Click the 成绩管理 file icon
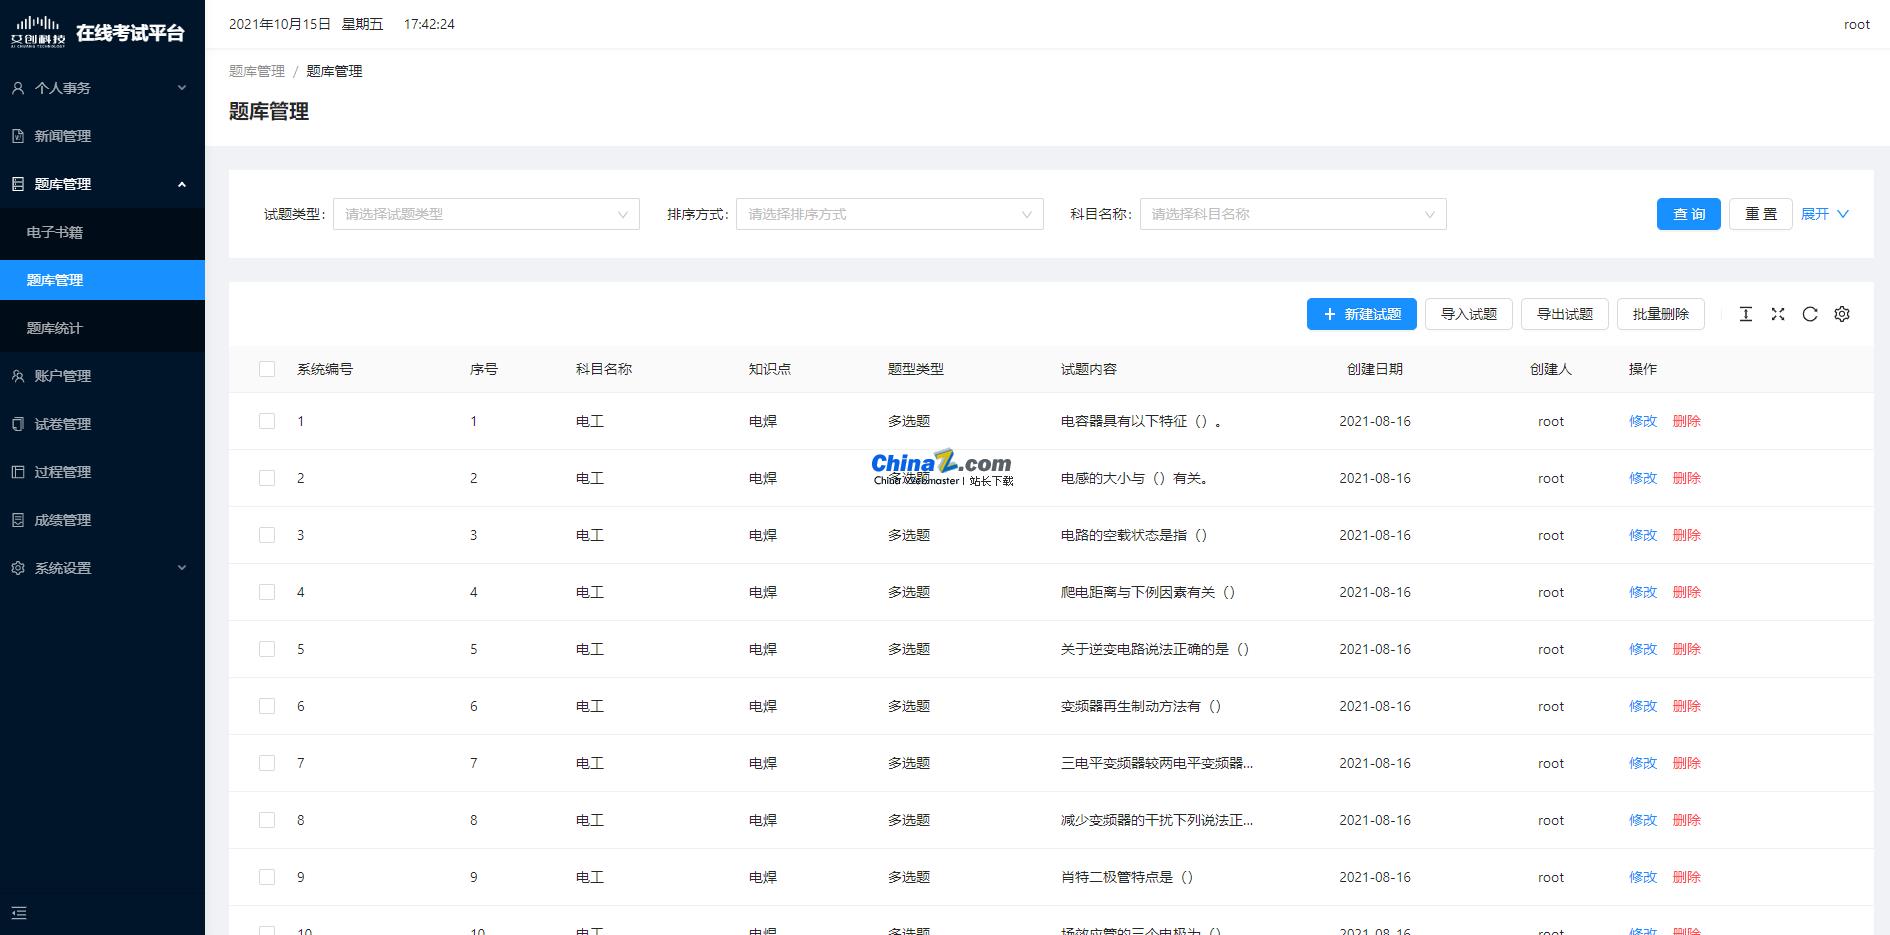Image resolution: width=1890 pixels, height=935 pixels. 18,520
